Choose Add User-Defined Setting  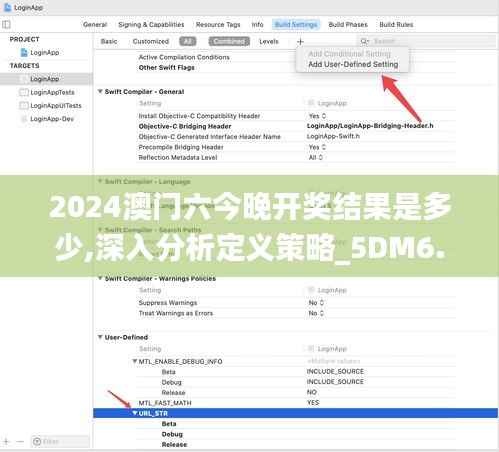pos(353,64)
